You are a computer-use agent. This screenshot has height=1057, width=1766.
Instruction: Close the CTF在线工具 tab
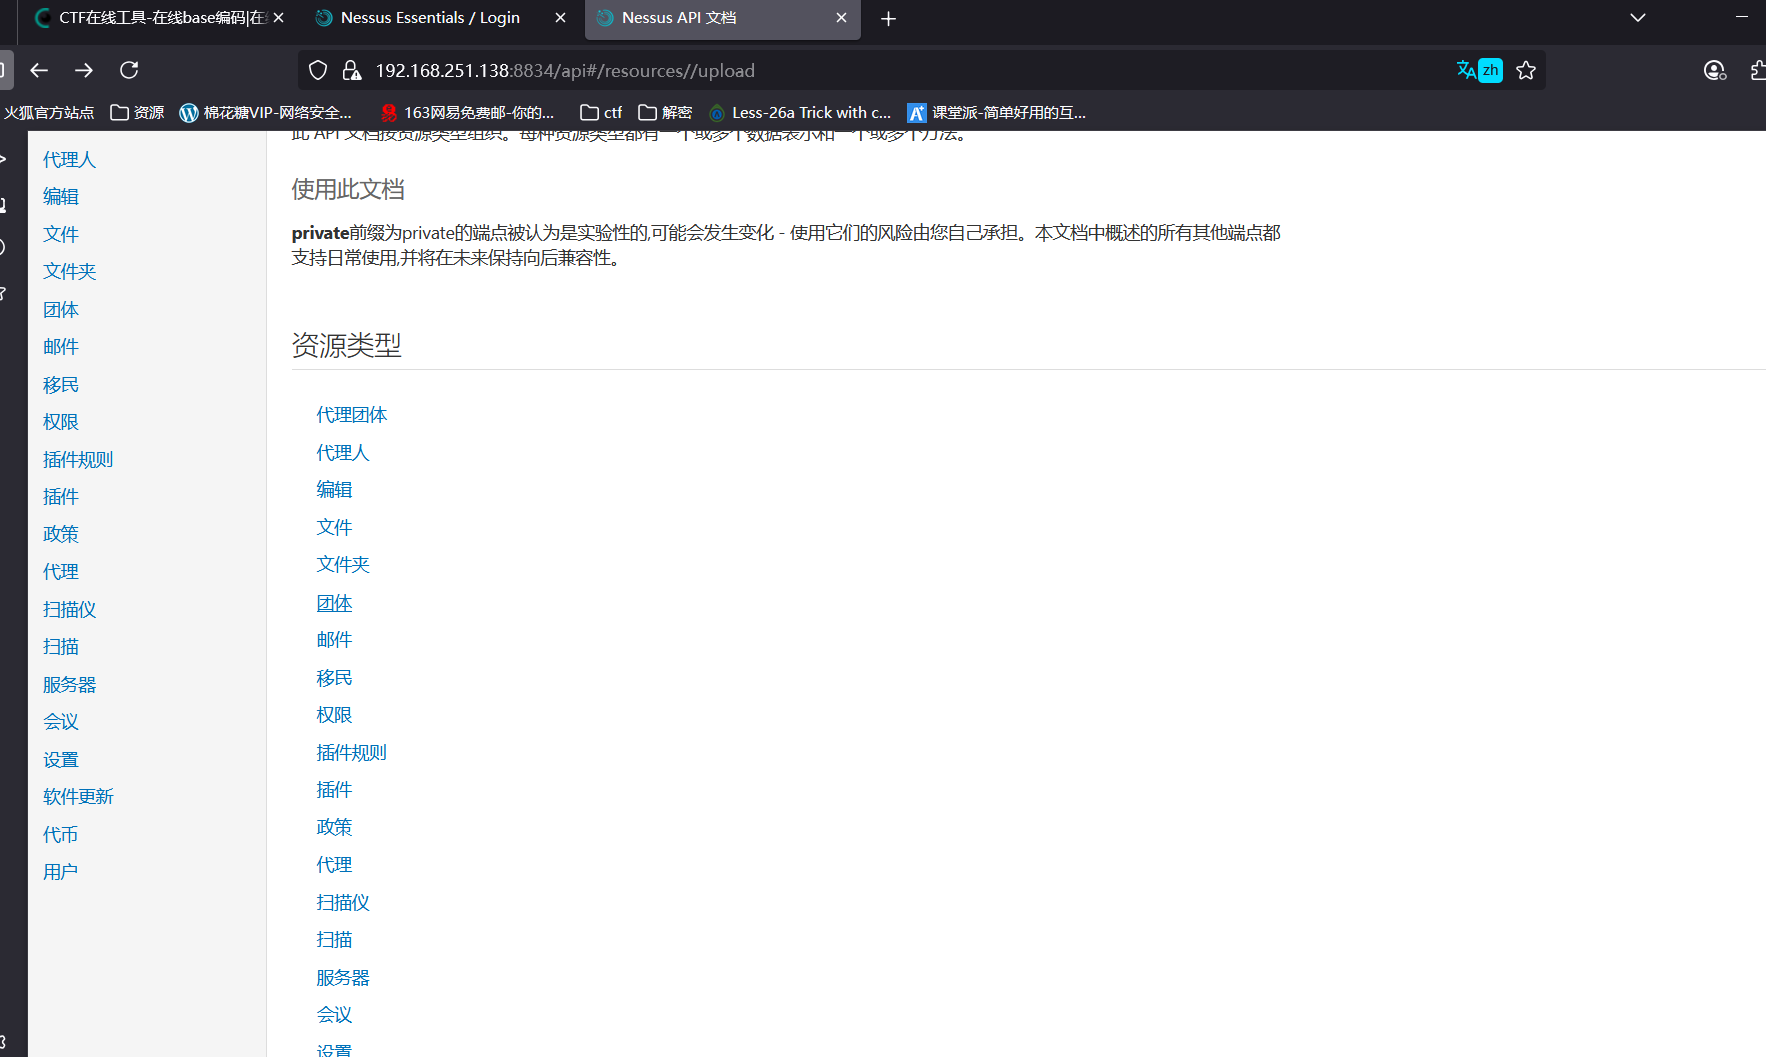click(x=279, y=18)
